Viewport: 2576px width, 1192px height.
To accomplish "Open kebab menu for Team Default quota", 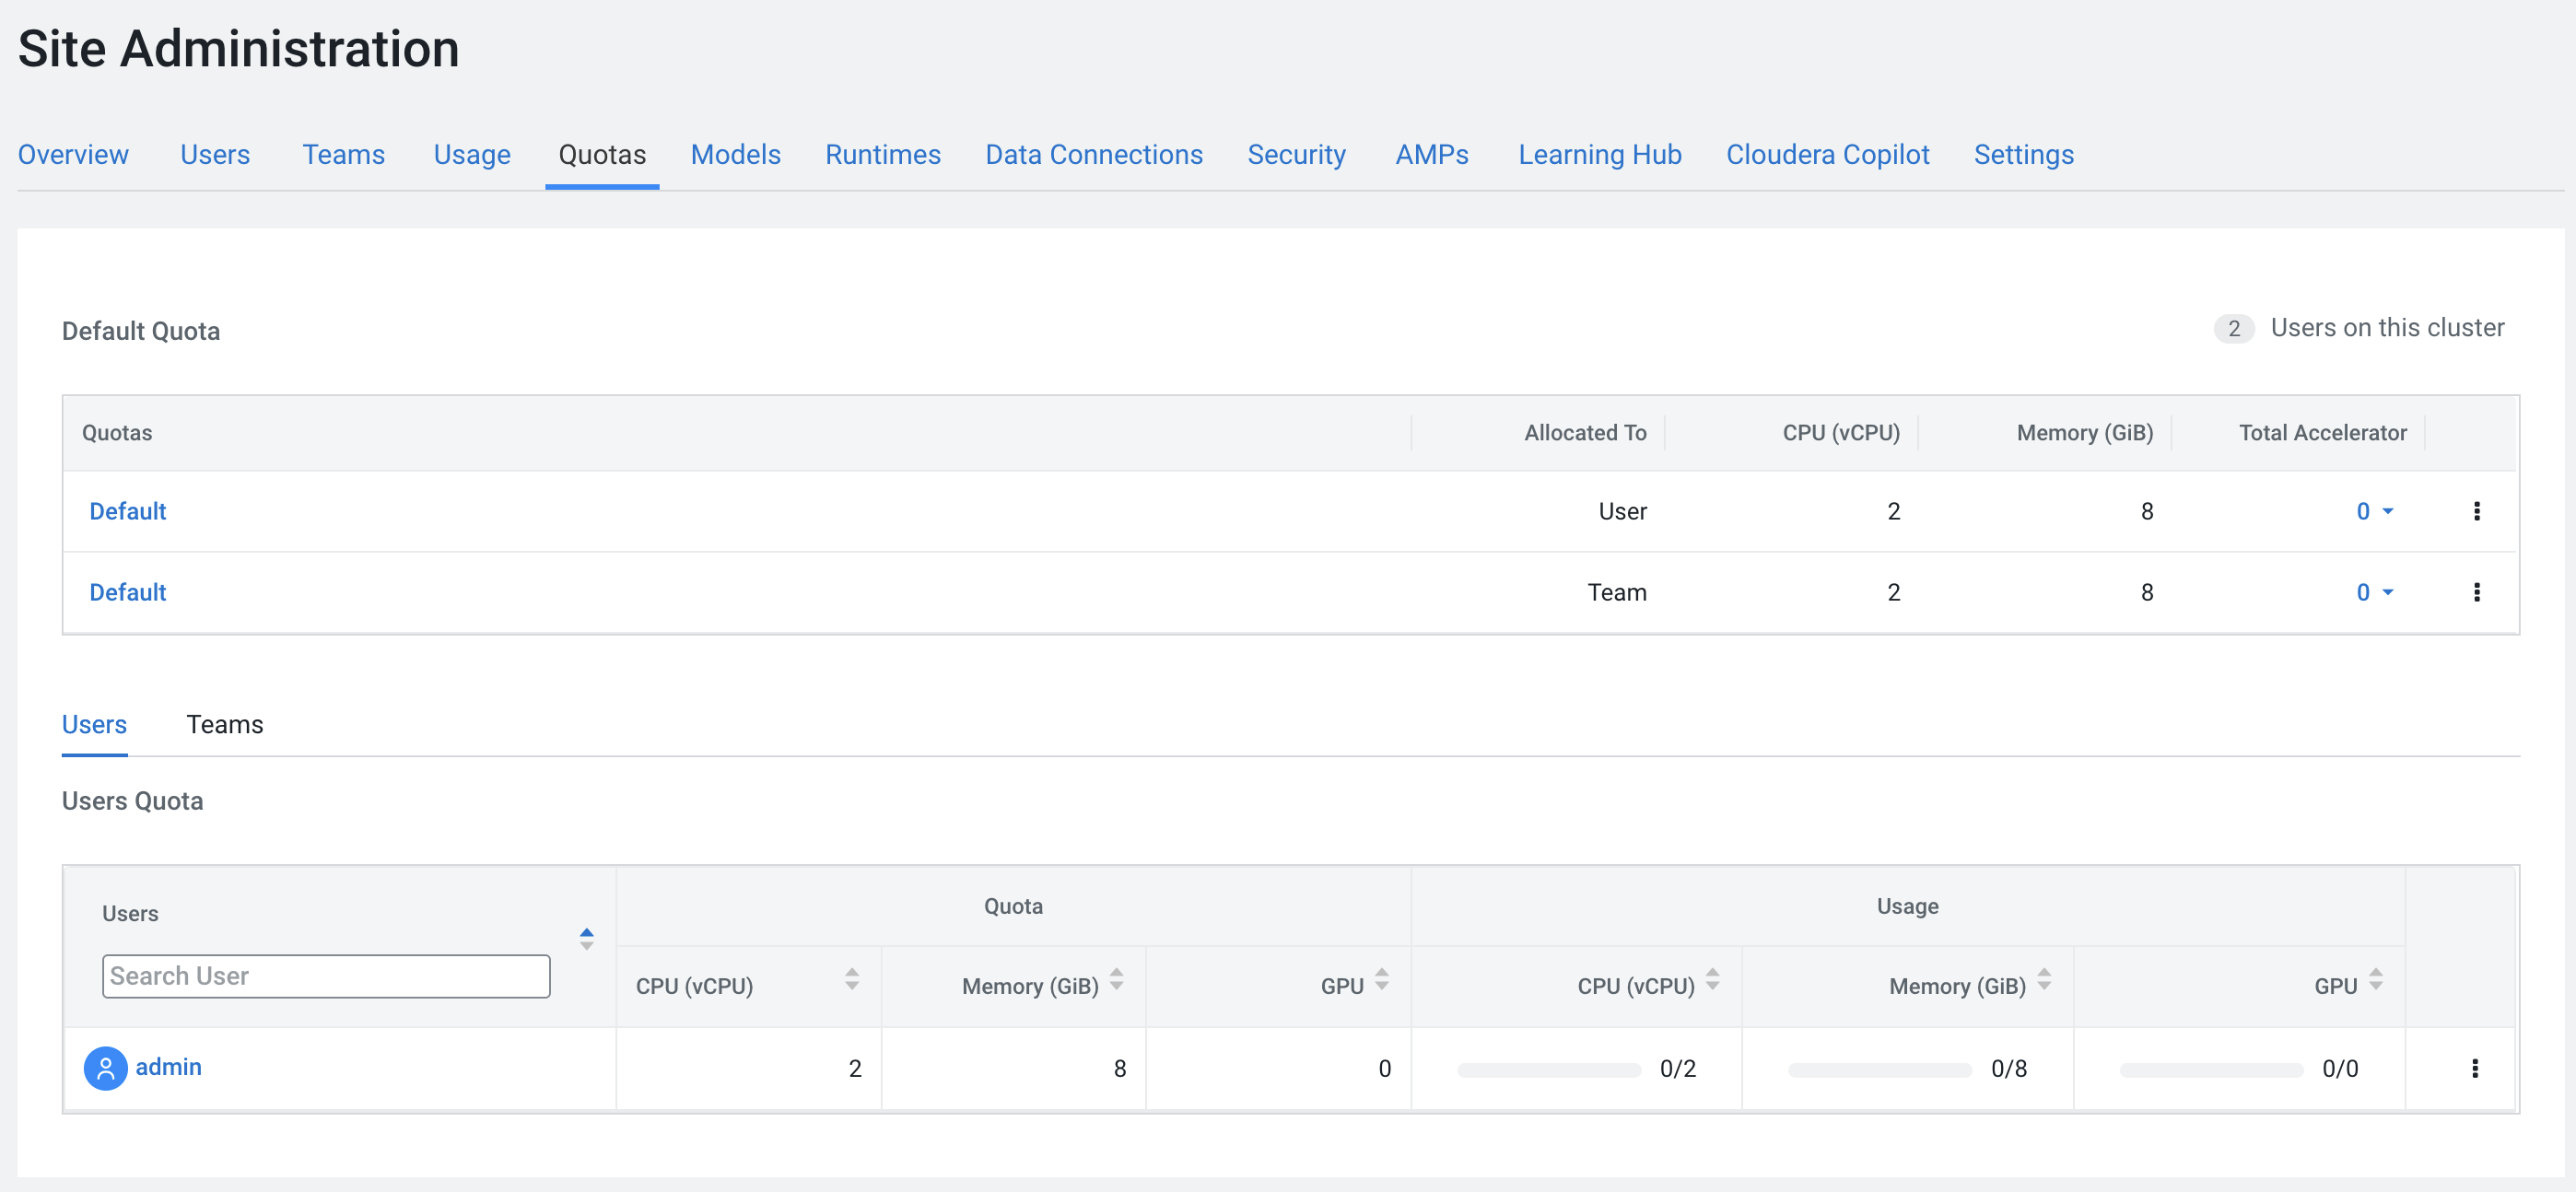I will click(x=2476, y=592).
